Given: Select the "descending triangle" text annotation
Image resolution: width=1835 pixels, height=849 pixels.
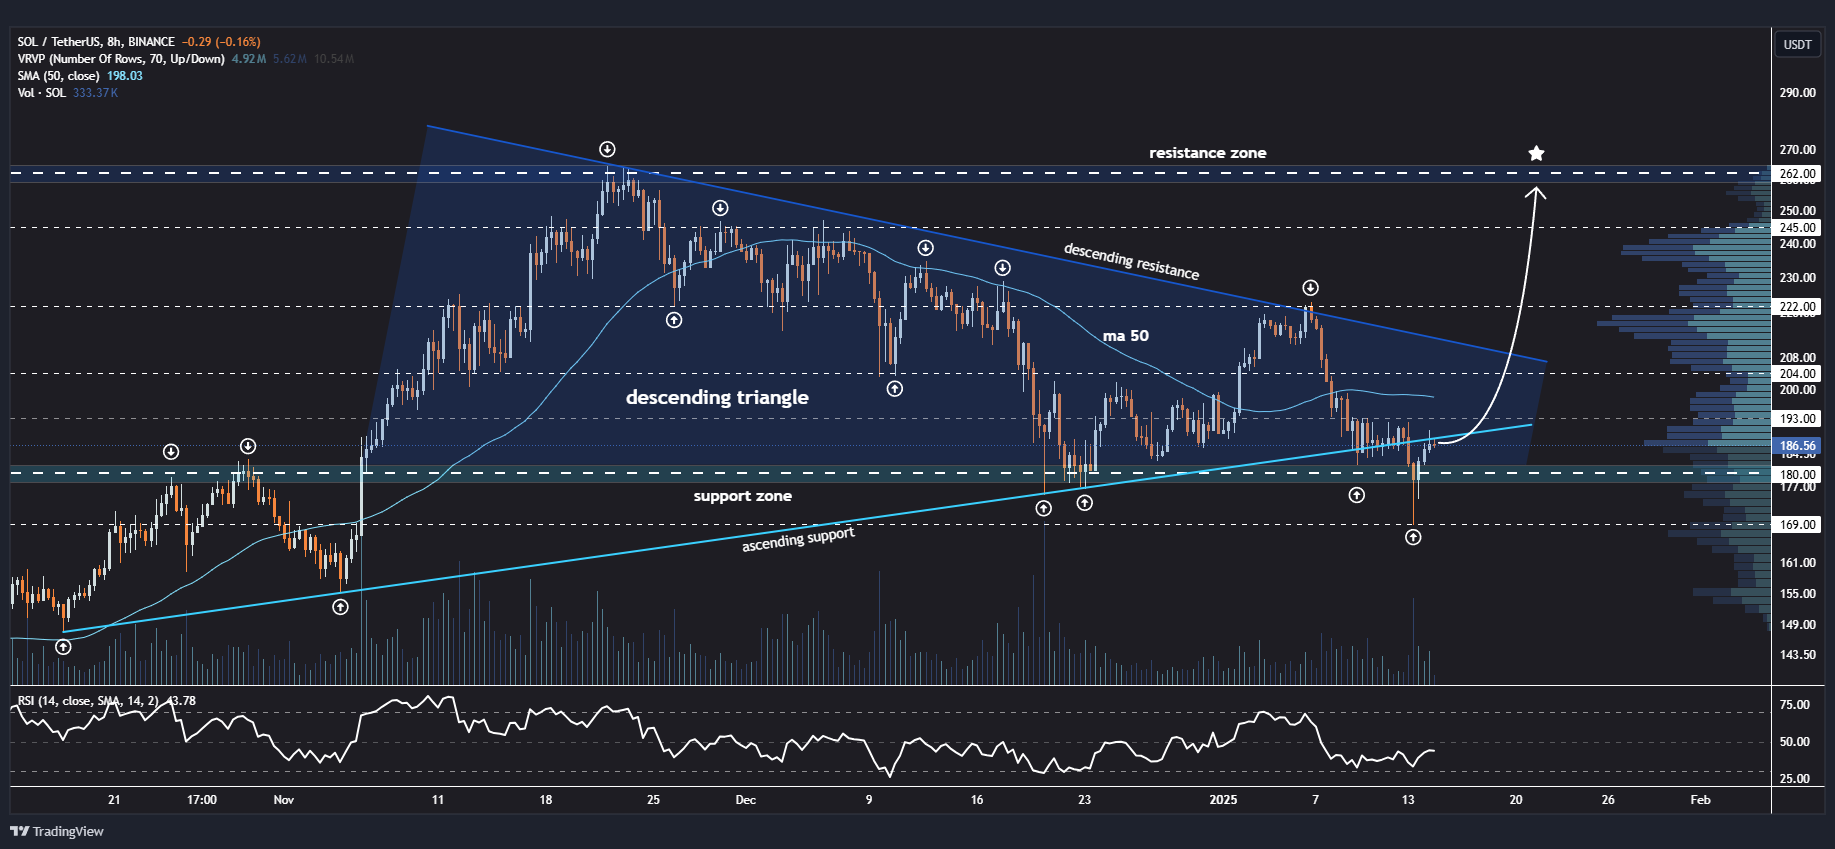Looking at the screenshot, I should click(717, 397).
